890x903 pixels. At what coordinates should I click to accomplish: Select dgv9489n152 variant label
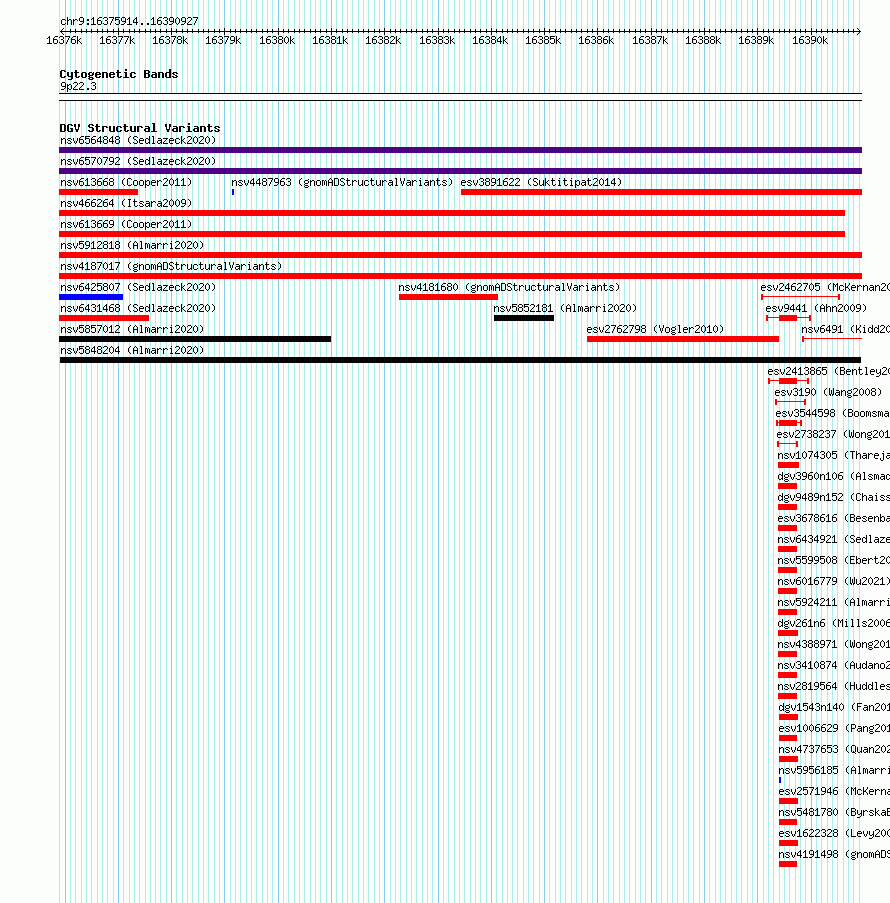[x=834, y=498]
